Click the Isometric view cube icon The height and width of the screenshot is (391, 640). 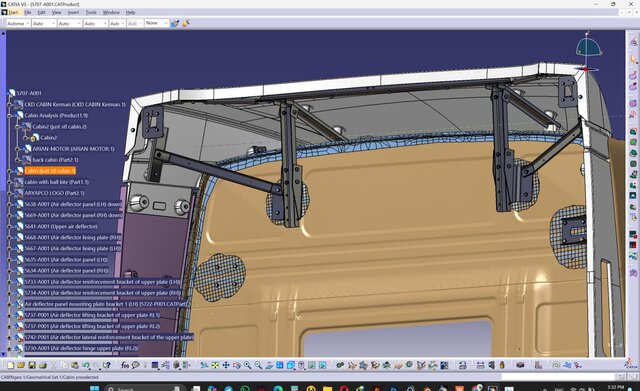pyautogui.click(x=291, y=365)
